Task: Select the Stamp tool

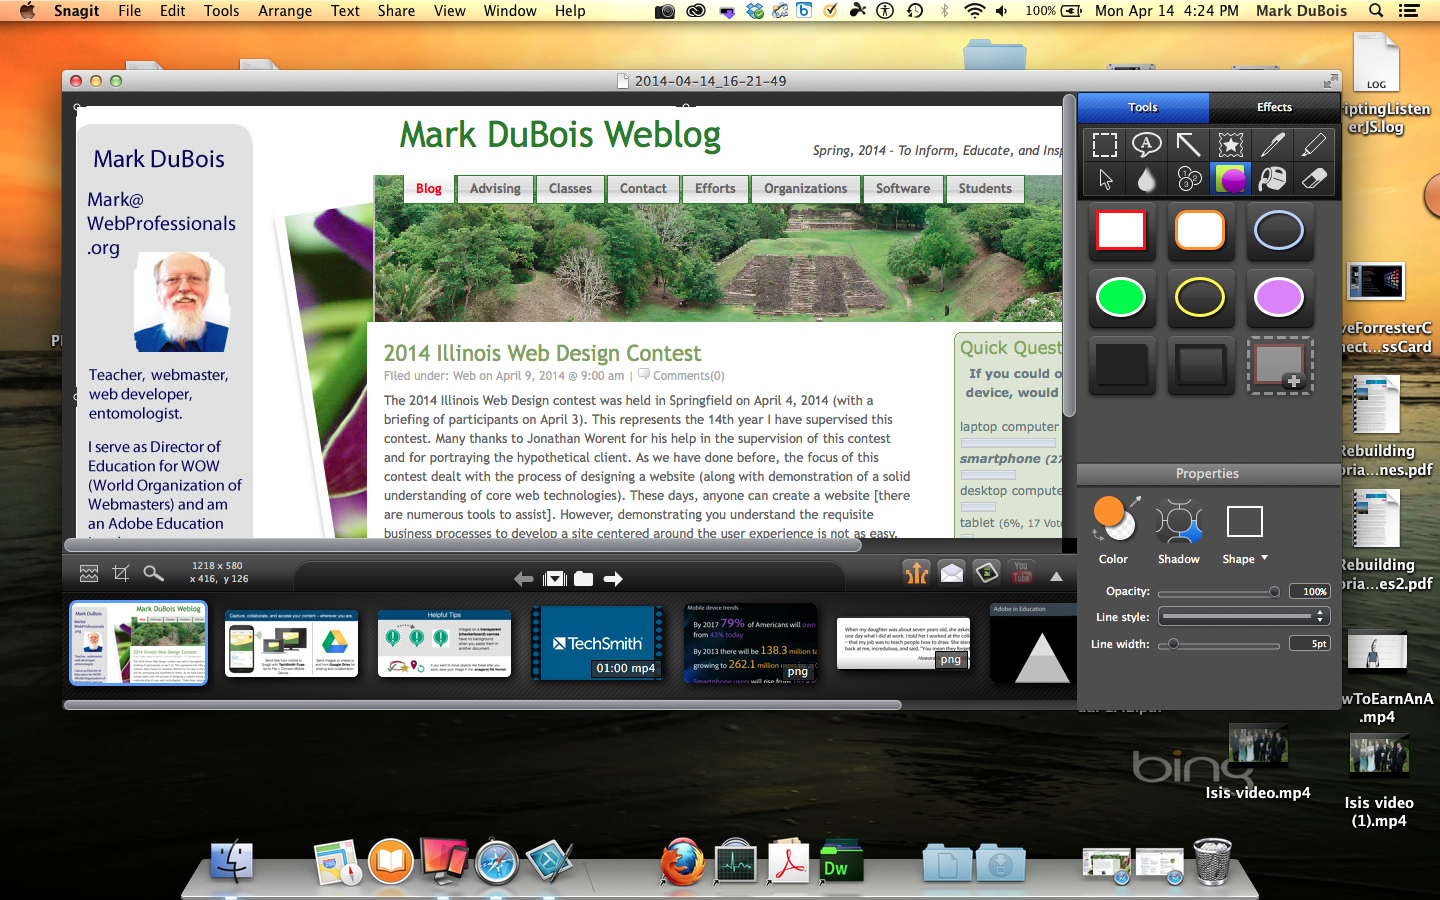Action: [1231, 145]
